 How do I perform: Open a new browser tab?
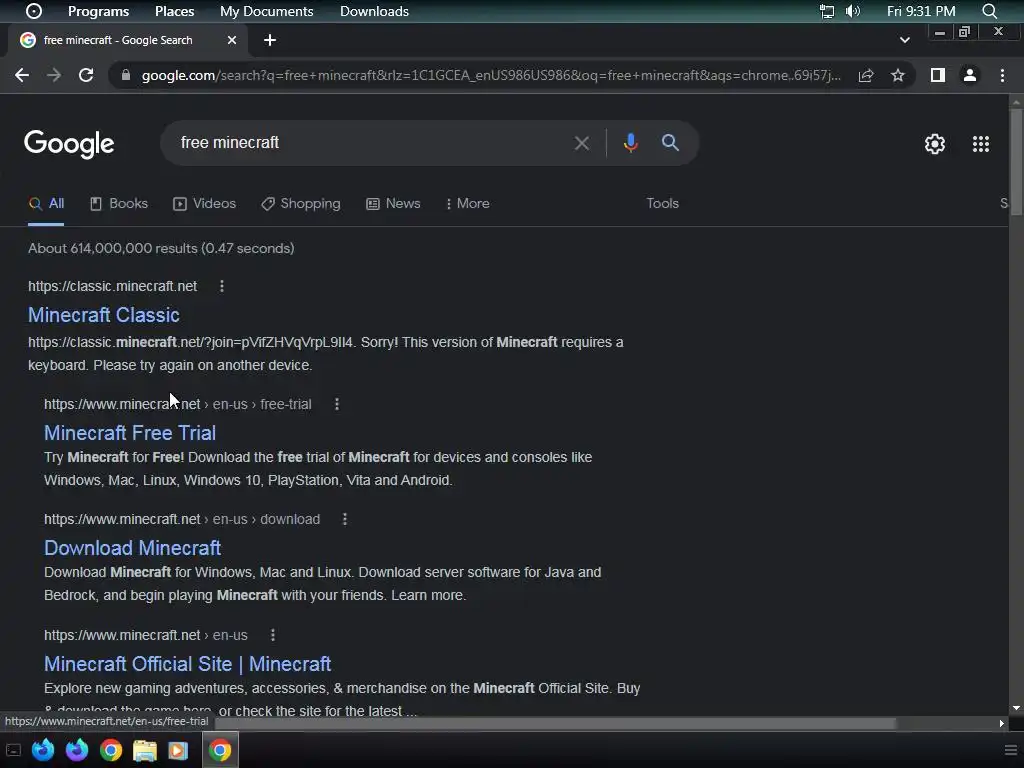point(270,40)
